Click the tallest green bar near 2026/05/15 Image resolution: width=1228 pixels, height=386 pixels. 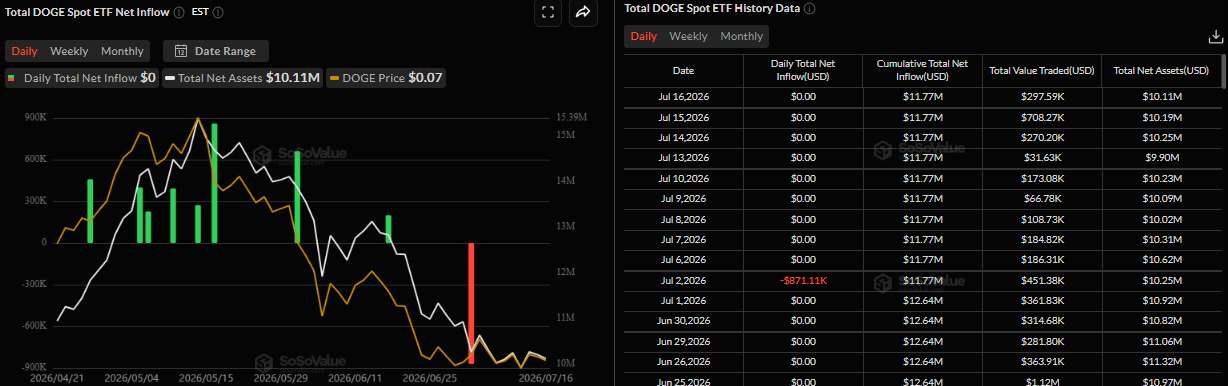tap(214, 183)
